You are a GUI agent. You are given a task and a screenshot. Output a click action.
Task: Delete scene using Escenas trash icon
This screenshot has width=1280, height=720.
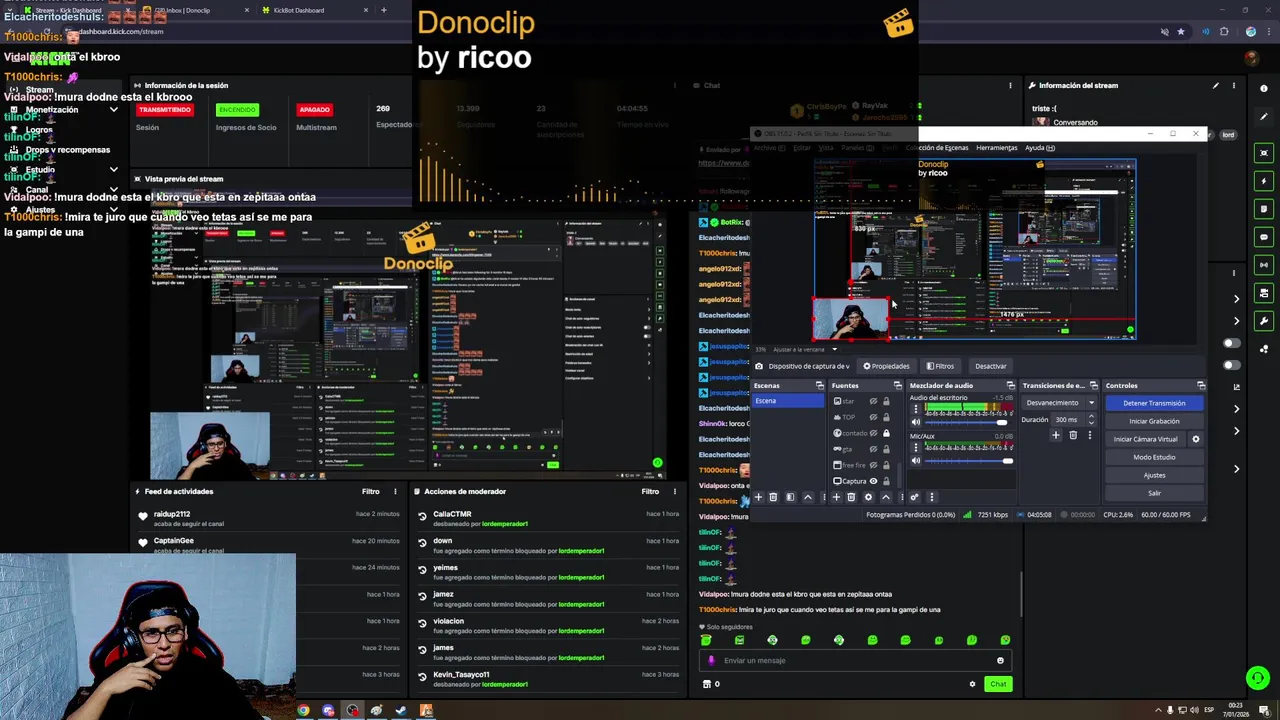[773, 497]
